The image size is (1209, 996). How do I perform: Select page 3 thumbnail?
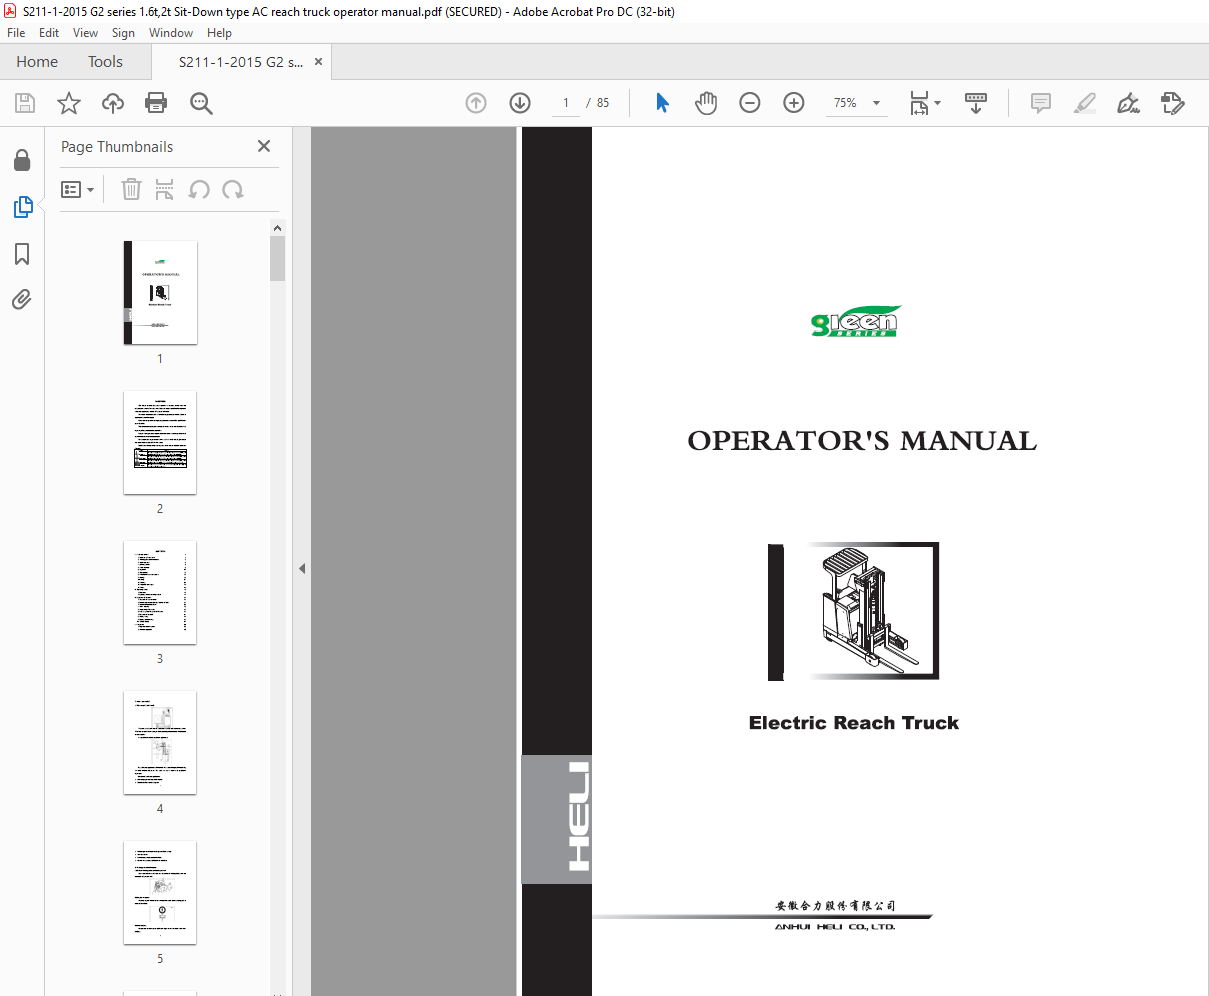pos(160,592)
